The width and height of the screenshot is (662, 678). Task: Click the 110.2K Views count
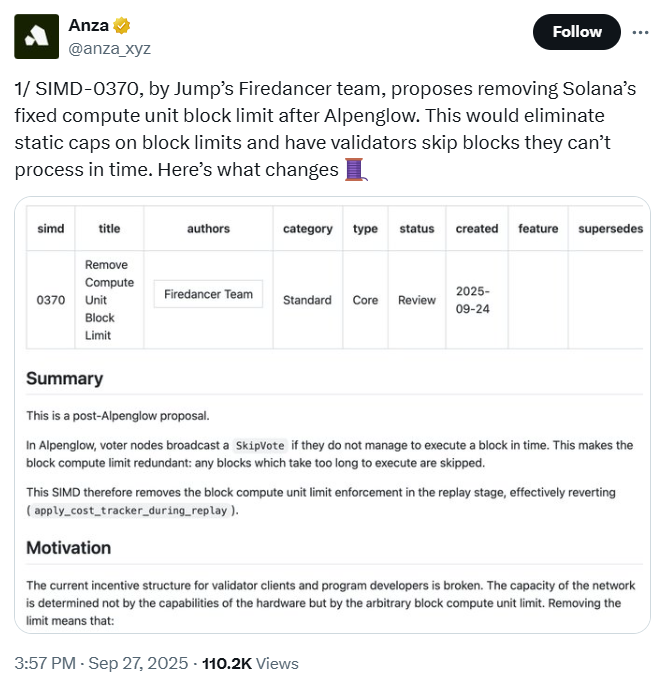250,663
